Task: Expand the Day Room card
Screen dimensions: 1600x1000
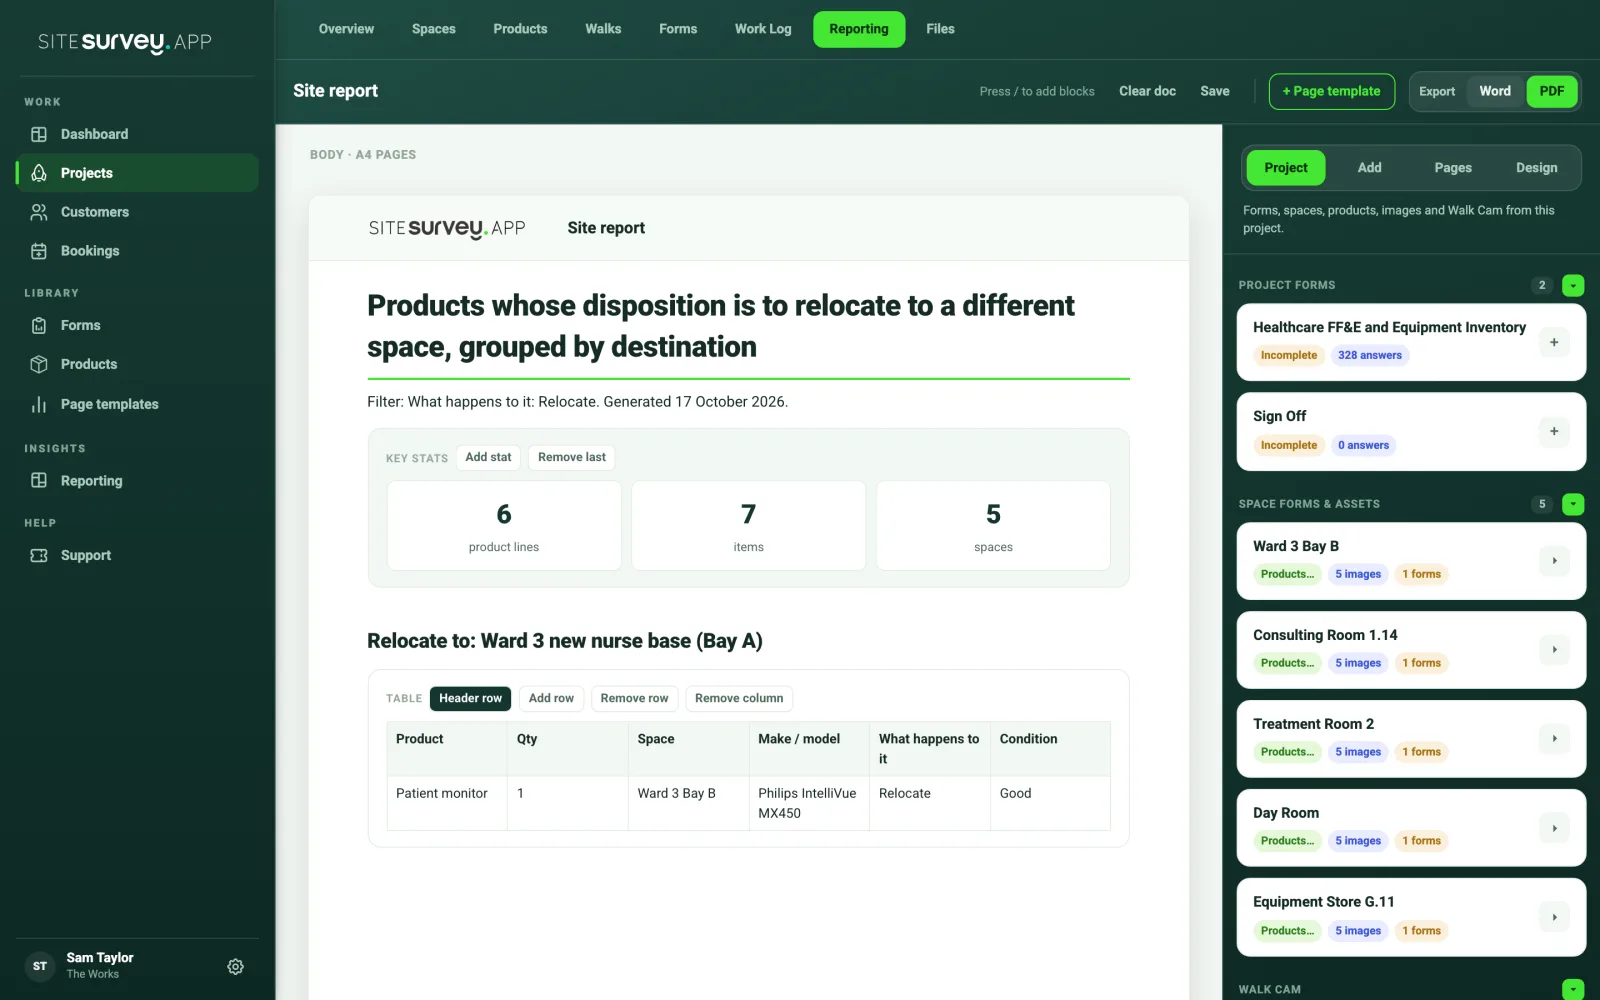Action: pyautogui.click(x=1554, y=828)
